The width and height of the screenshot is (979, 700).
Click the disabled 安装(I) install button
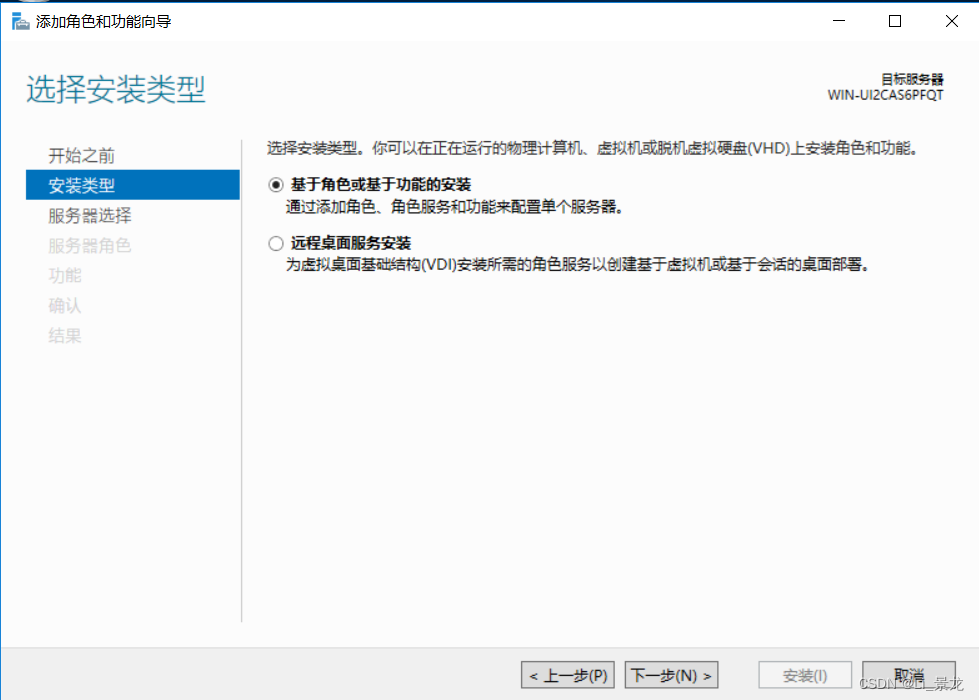click(x=805, y=675)
